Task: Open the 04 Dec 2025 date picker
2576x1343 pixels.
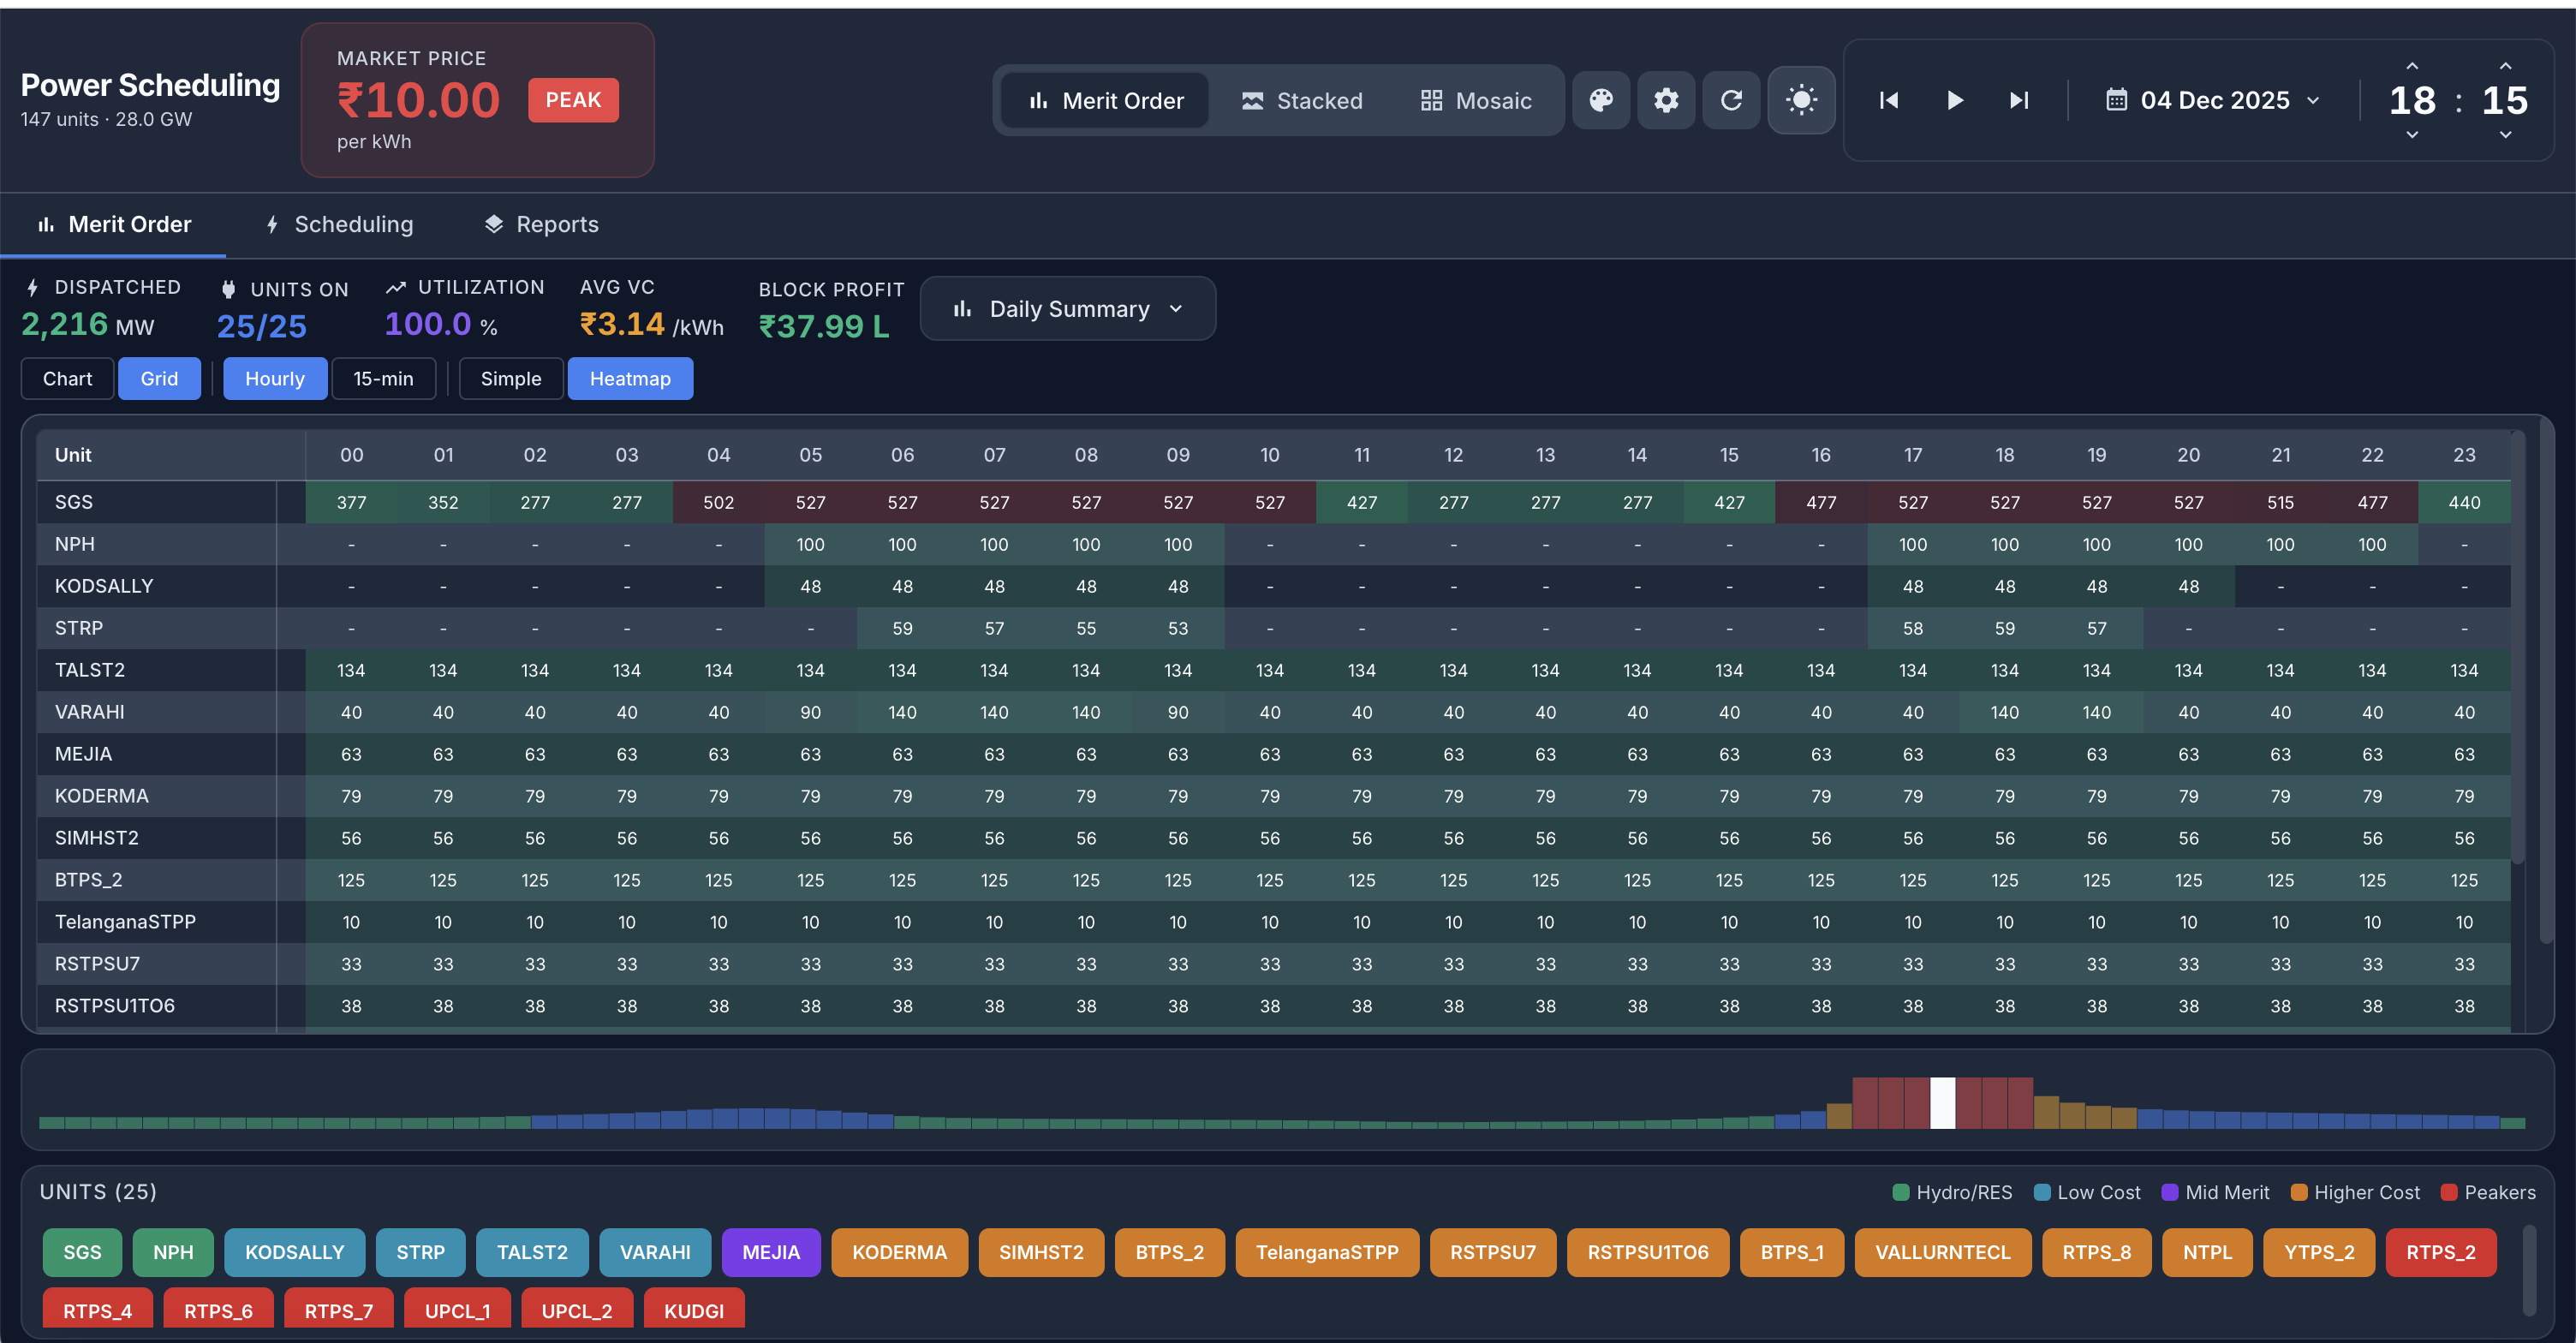Action: pos(2213,100)
